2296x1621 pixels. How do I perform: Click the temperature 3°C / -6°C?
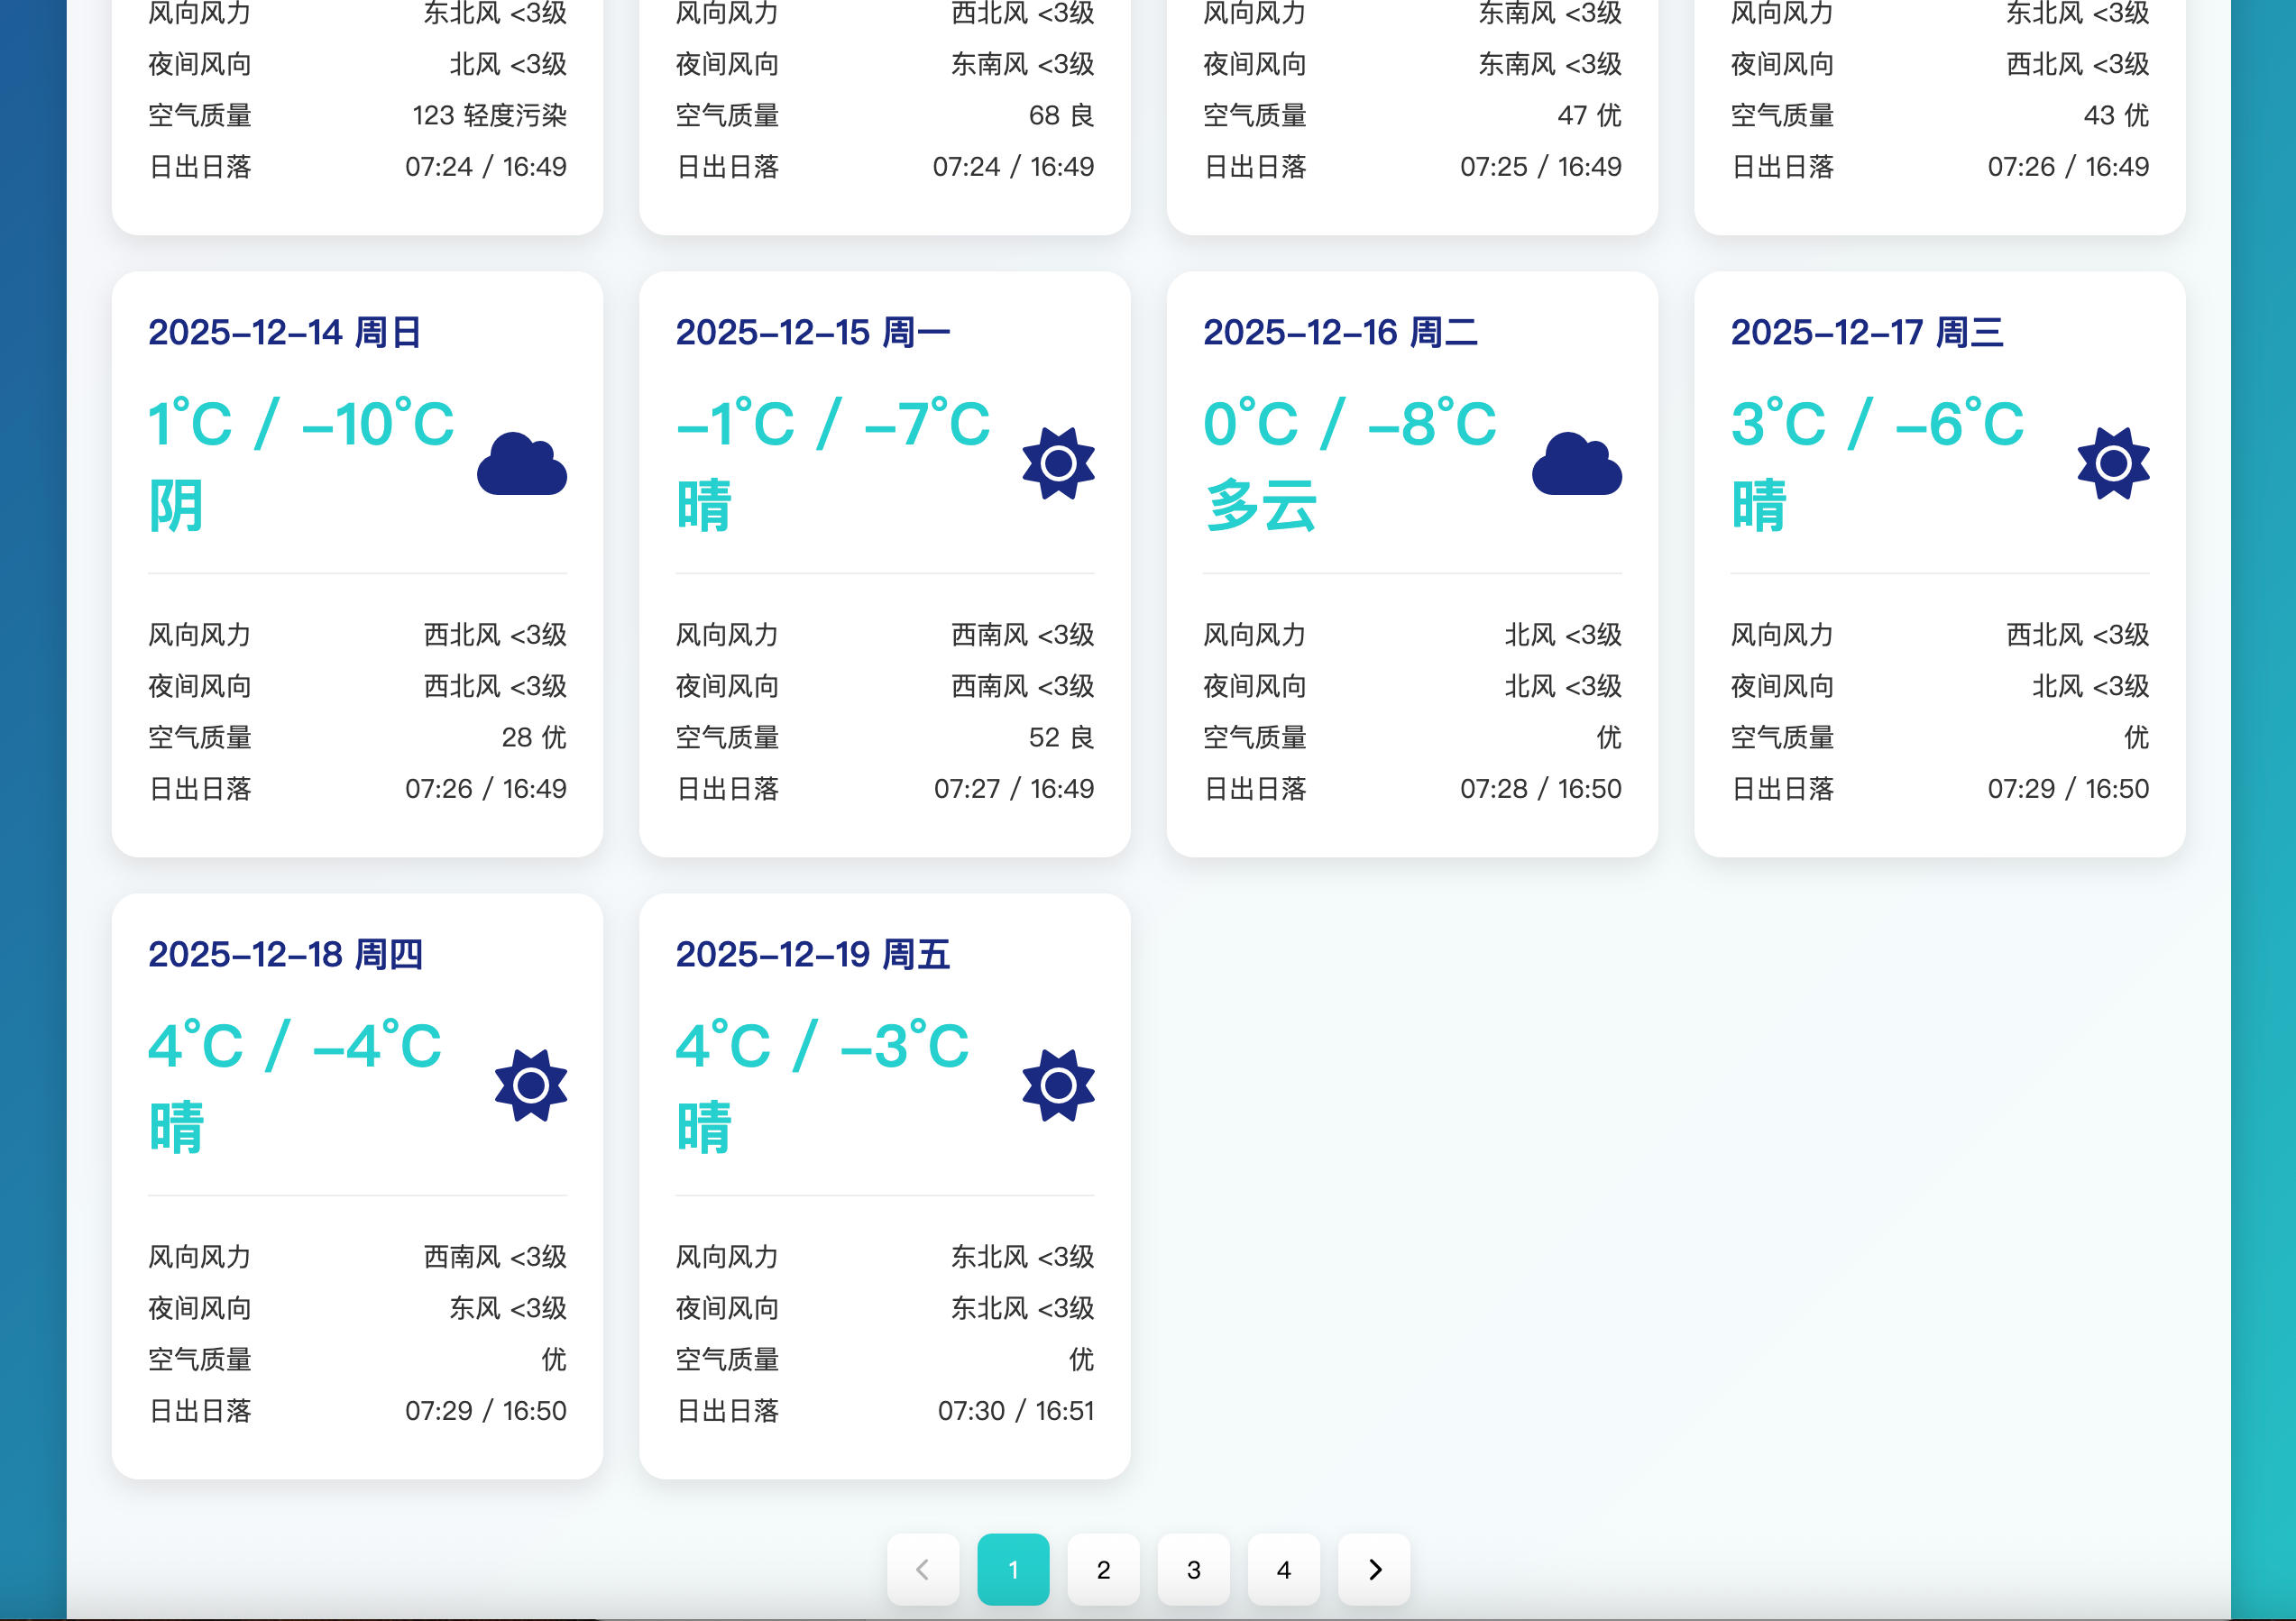(1877, 423)
